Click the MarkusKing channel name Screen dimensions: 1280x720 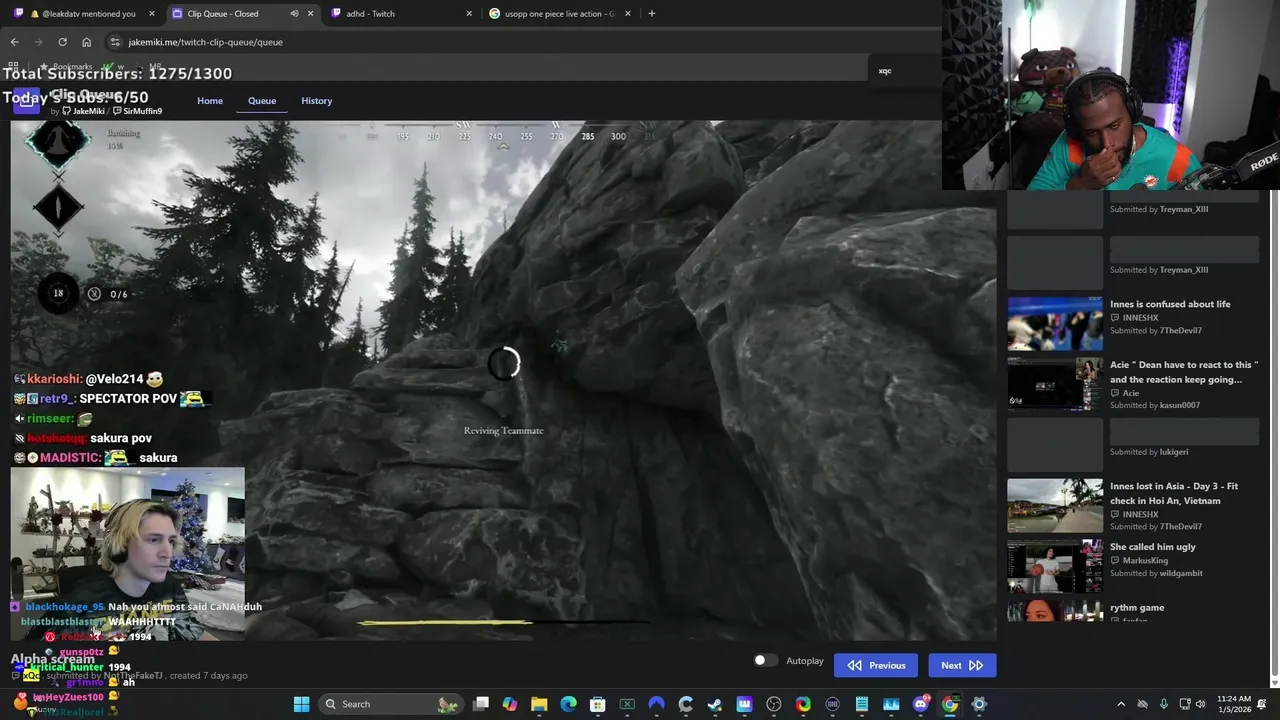(x=1145, y=561)
